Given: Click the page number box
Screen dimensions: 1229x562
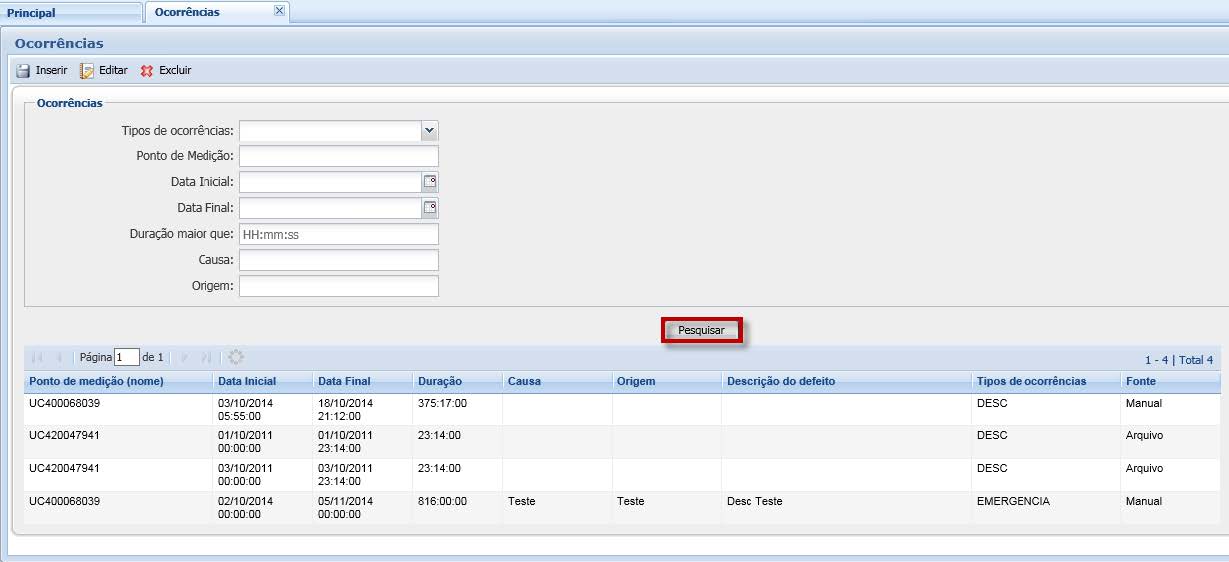Looking at the screenshot, I should point(127,357).
